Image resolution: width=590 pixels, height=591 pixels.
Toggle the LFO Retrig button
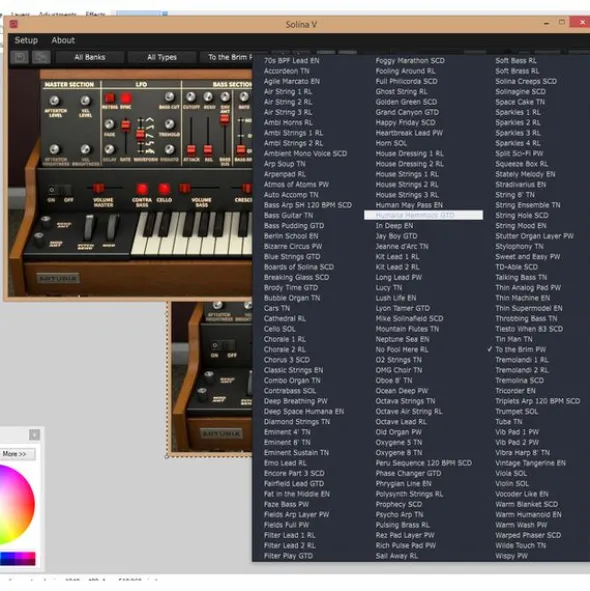[x=110, y=98]
